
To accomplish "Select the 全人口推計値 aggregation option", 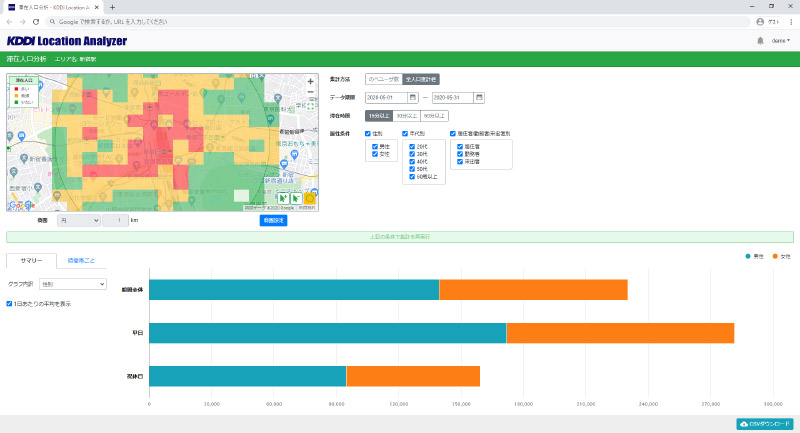I will tap(421, 80).
